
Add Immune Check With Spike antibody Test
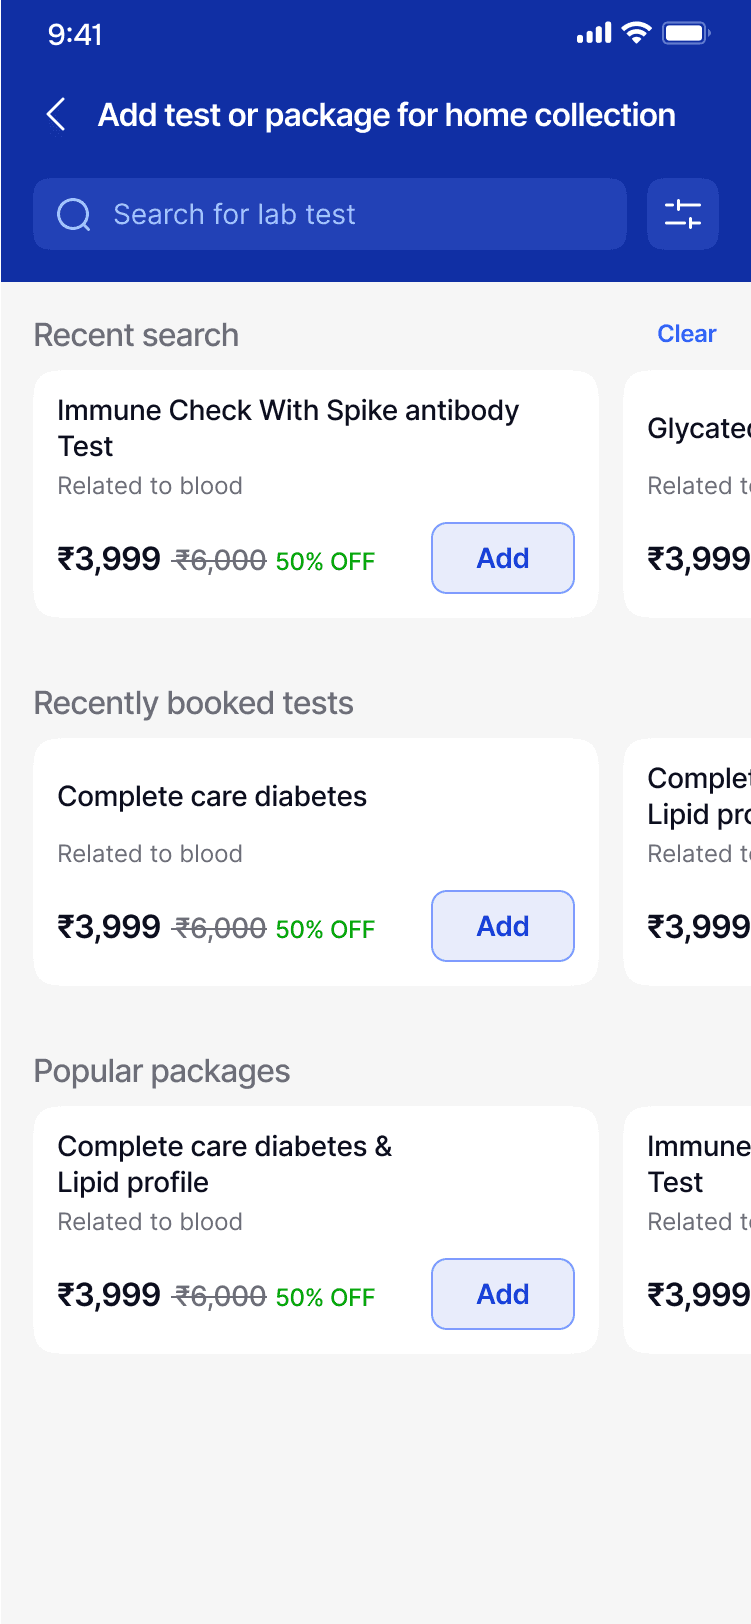[502, 558]
